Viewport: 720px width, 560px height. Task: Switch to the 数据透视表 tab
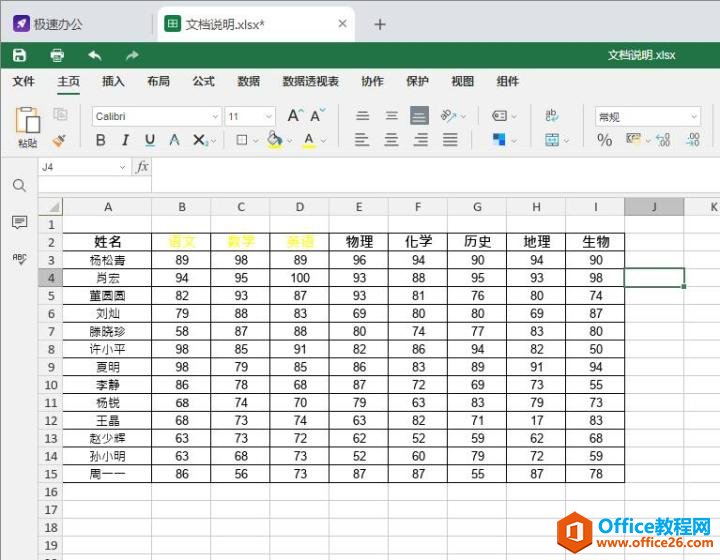pyautogui.click(x=310, y=81)
